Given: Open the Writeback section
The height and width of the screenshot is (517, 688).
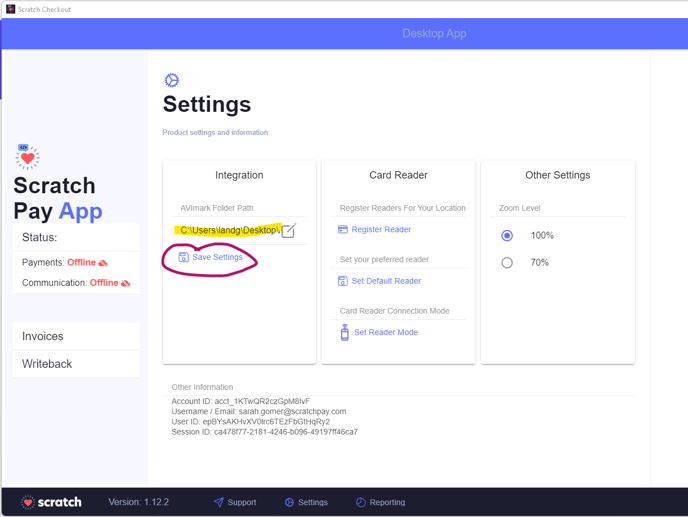Looking at the screenshot, I should (x=76, y=364).
